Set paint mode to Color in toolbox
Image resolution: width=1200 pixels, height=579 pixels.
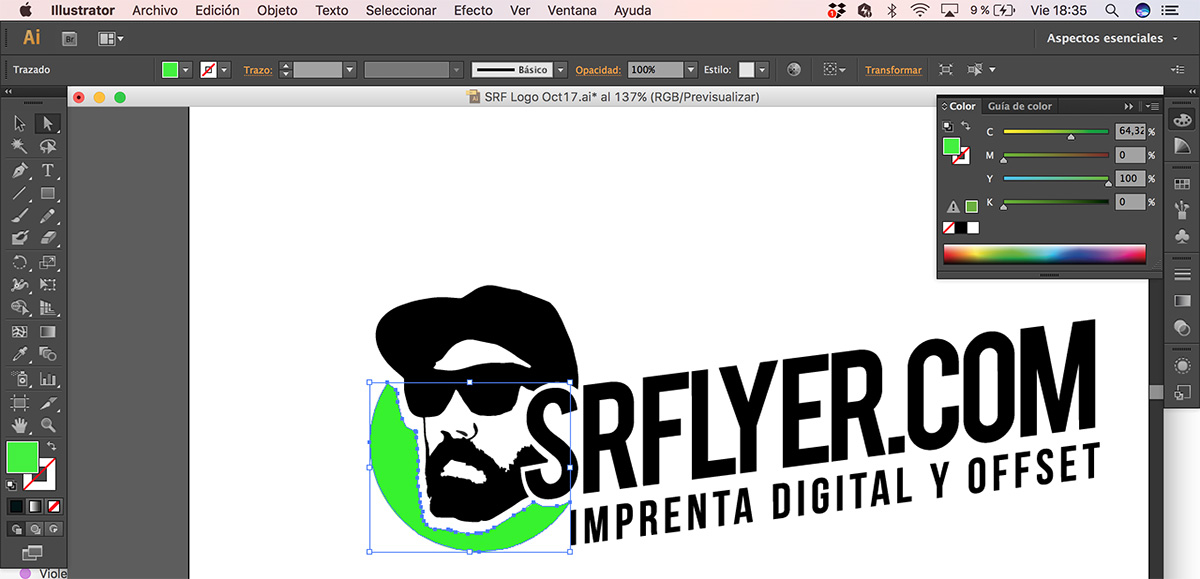[x=17, y=506]
